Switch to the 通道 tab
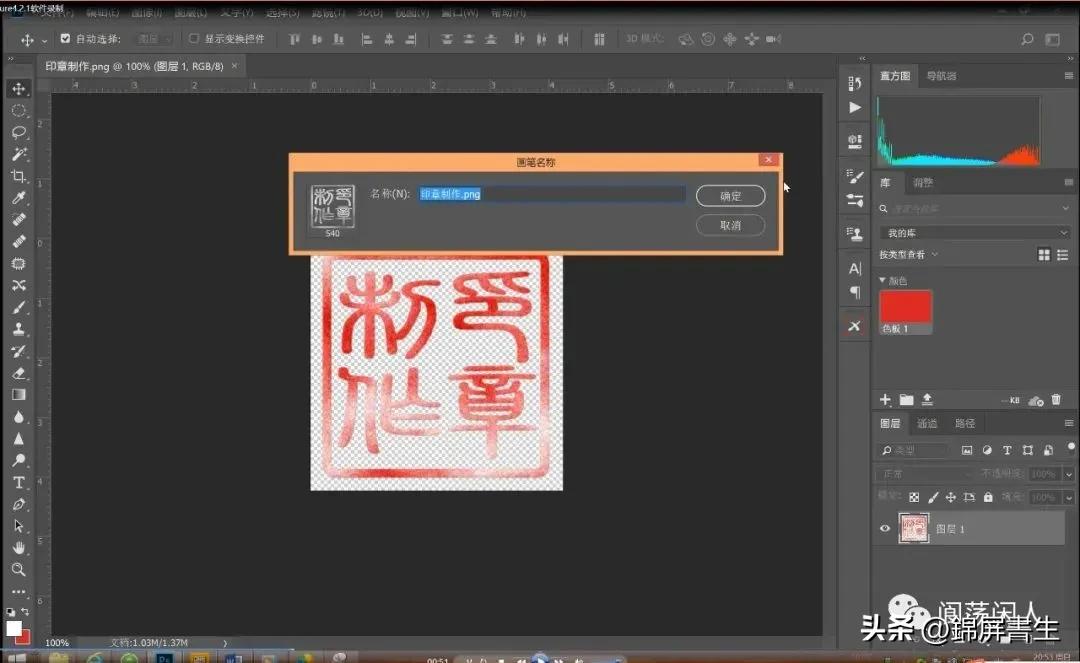The image size is (1080, 663). point(929,423)
